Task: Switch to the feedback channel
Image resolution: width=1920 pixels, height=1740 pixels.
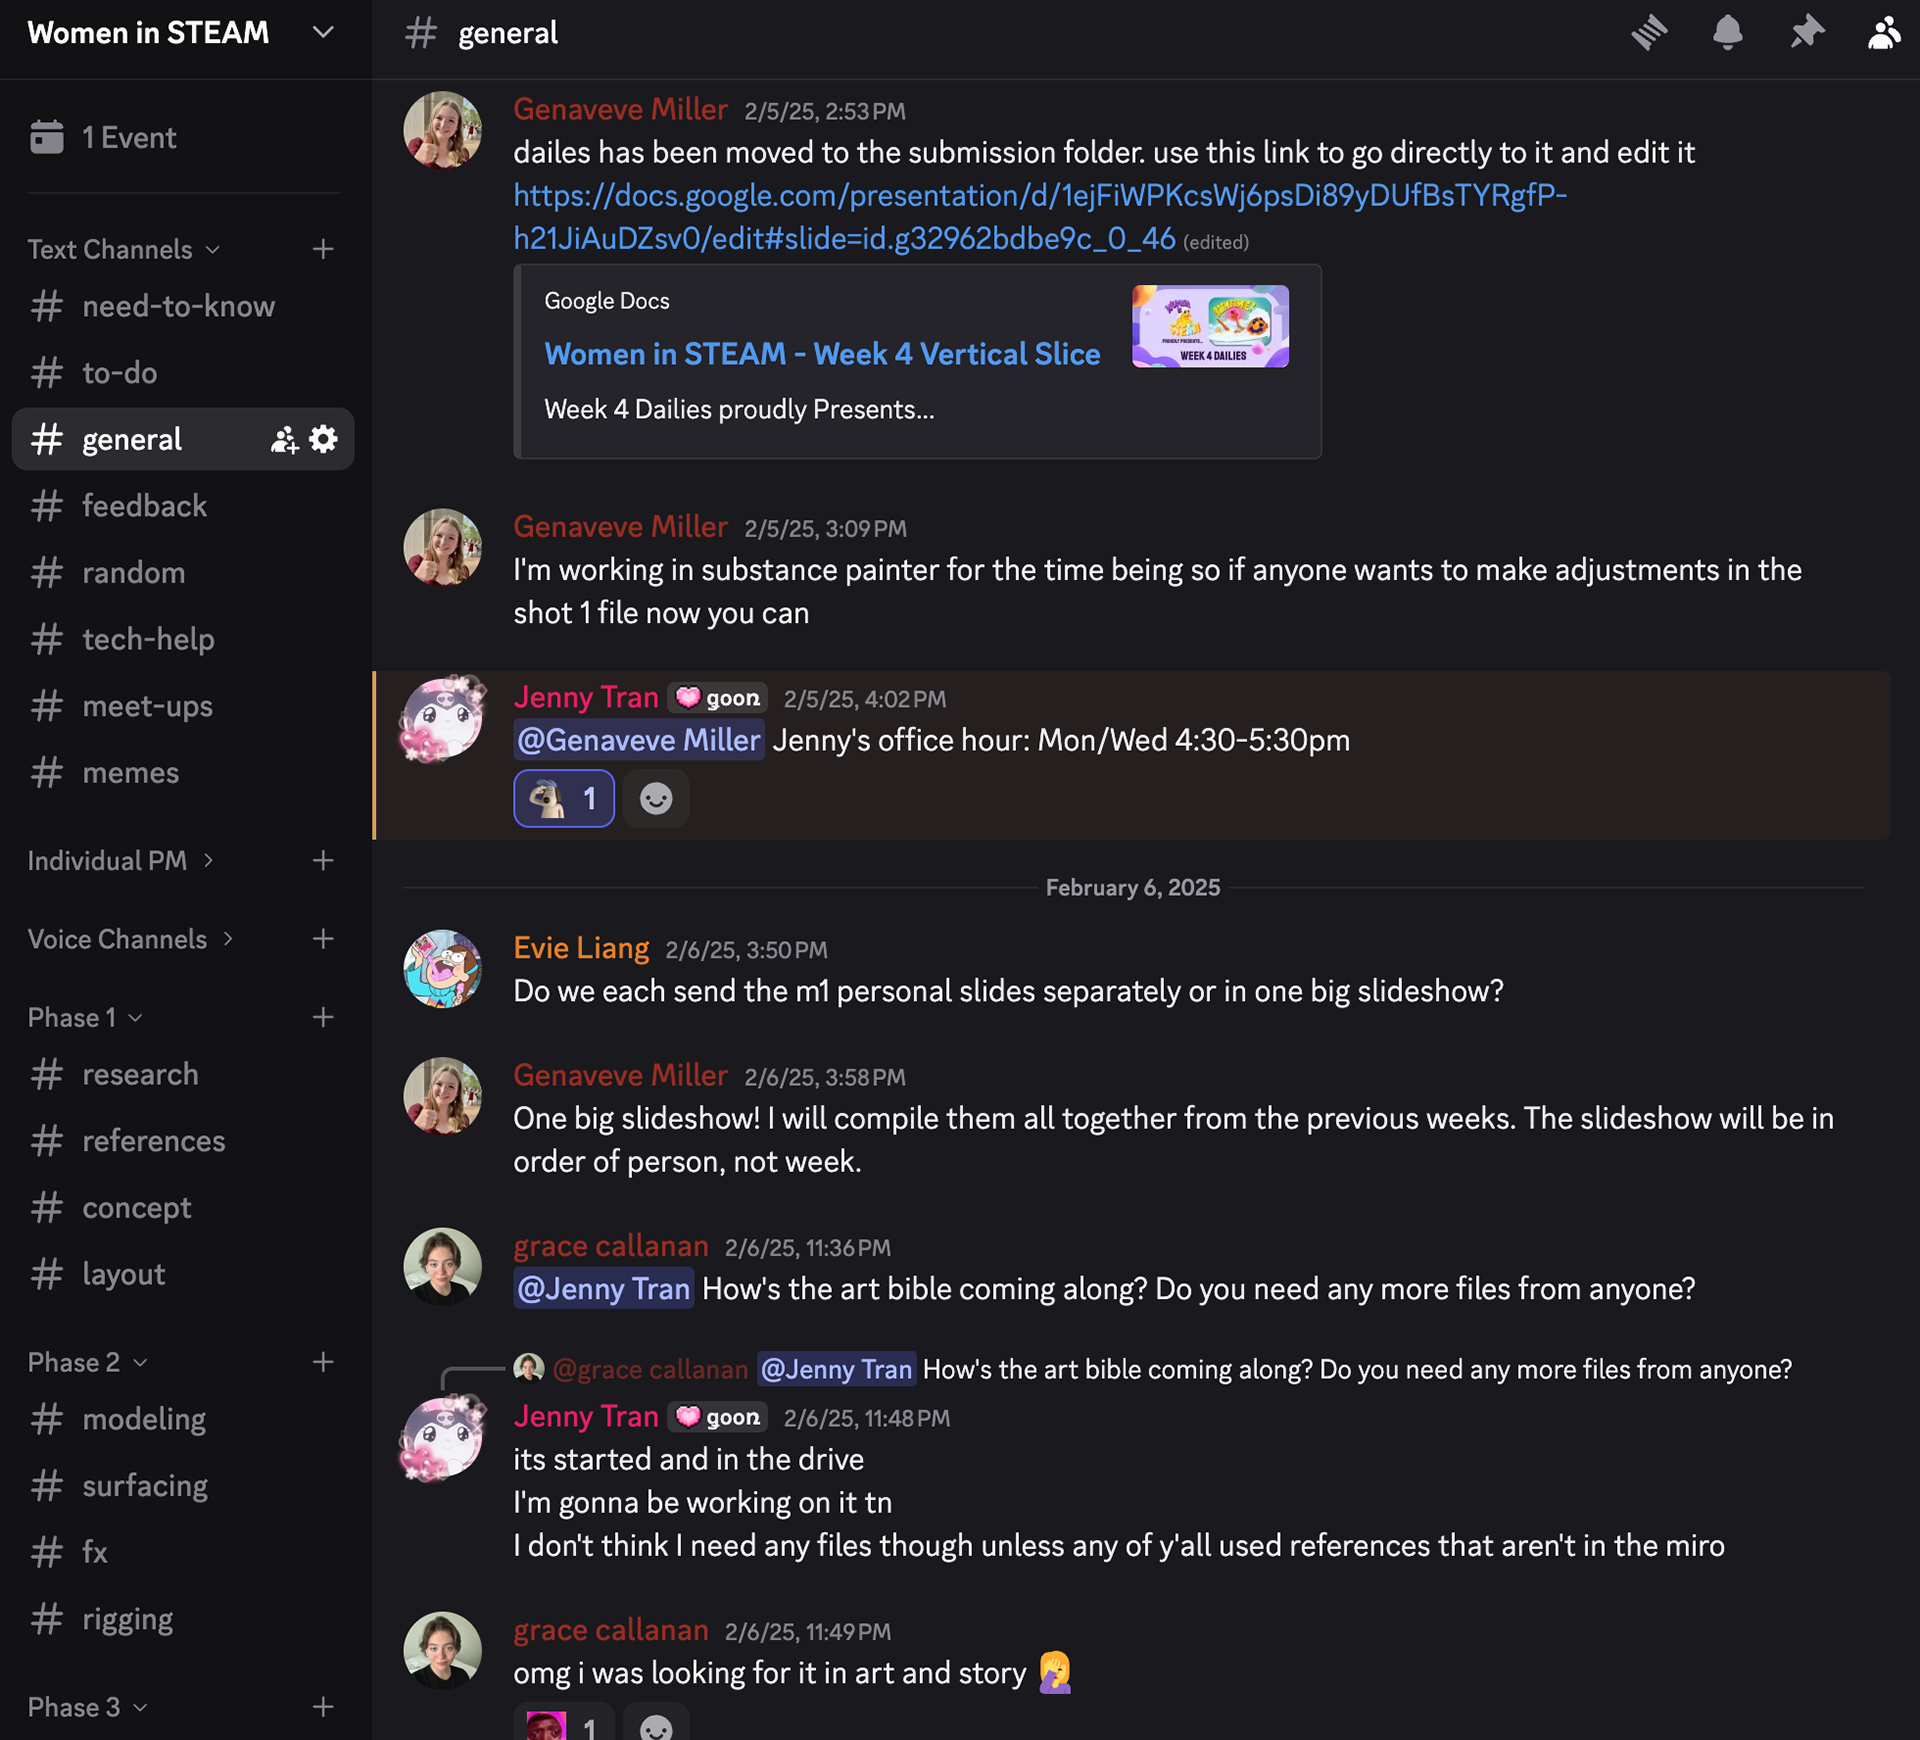Action: click(144, 506)
